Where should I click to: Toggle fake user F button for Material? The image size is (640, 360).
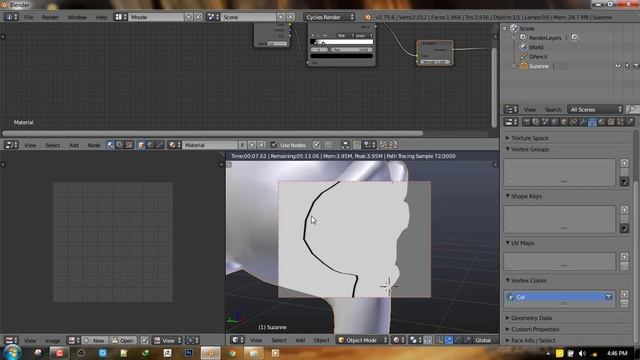242,145
